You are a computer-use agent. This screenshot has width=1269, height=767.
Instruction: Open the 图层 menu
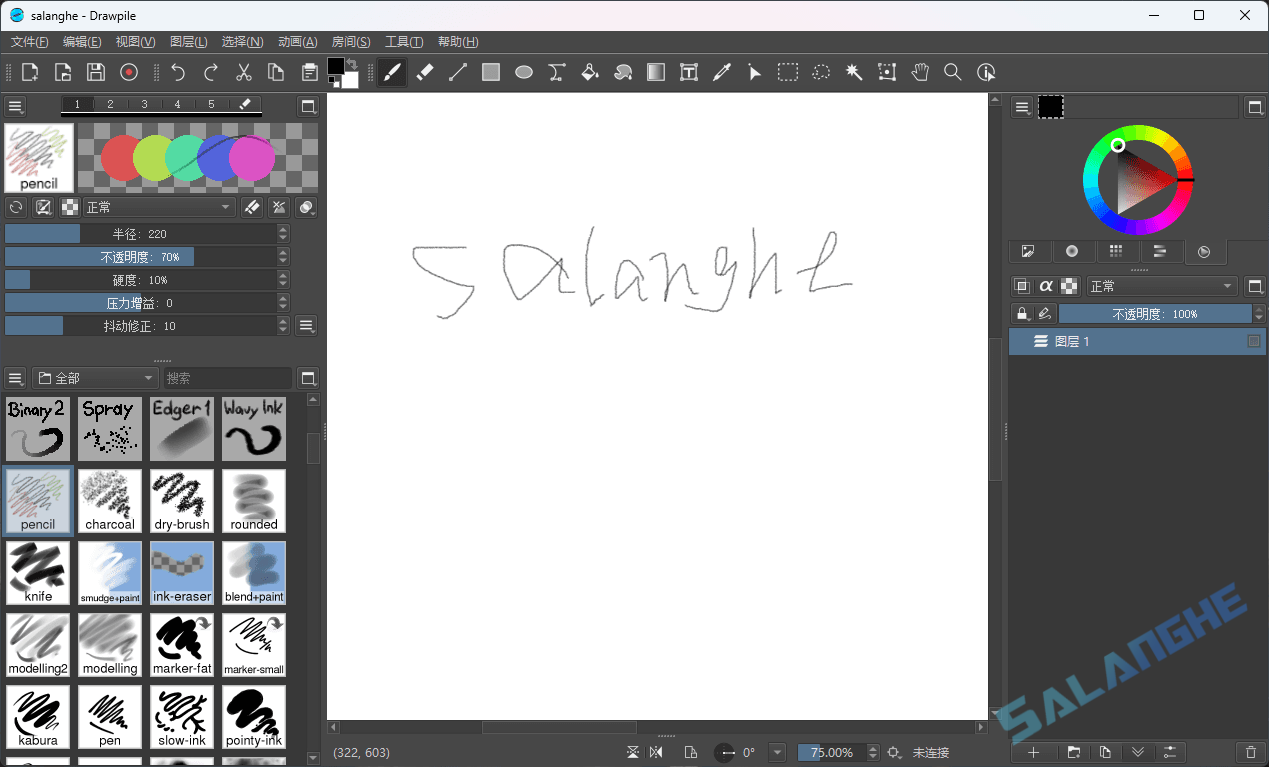coord(188,41)
